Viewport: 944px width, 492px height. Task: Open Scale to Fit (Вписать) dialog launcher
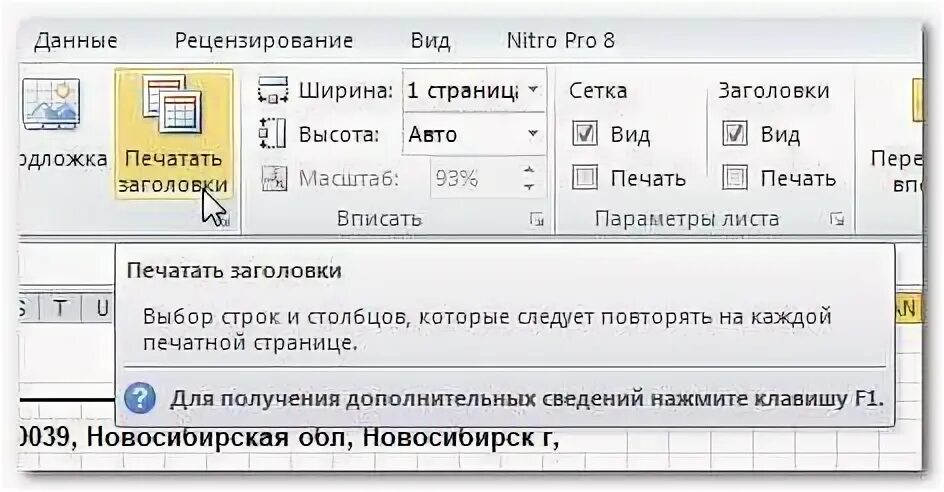[537, 219]
